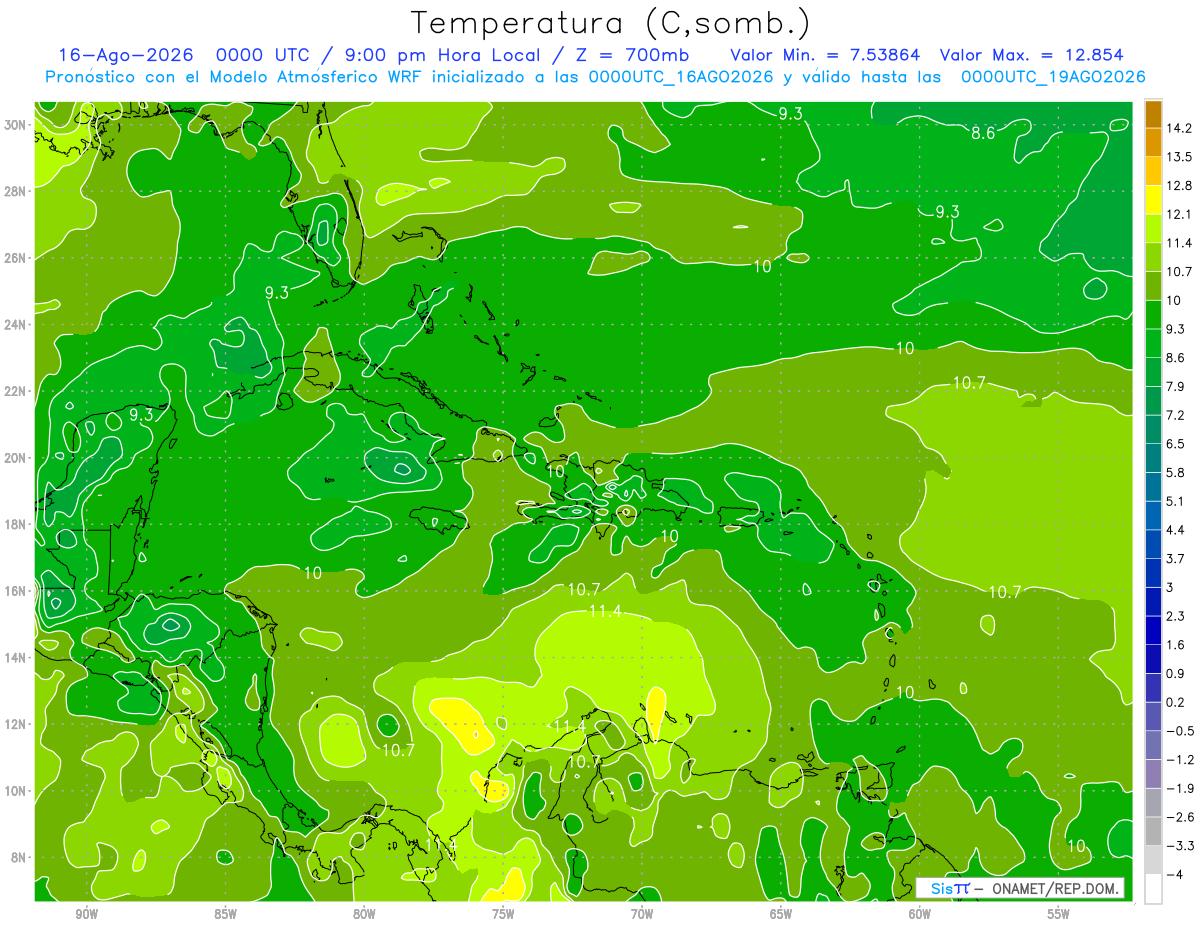
Task: Click the 6.5 color bar label
Action: pyautogui.click(x=1176, y=443)
